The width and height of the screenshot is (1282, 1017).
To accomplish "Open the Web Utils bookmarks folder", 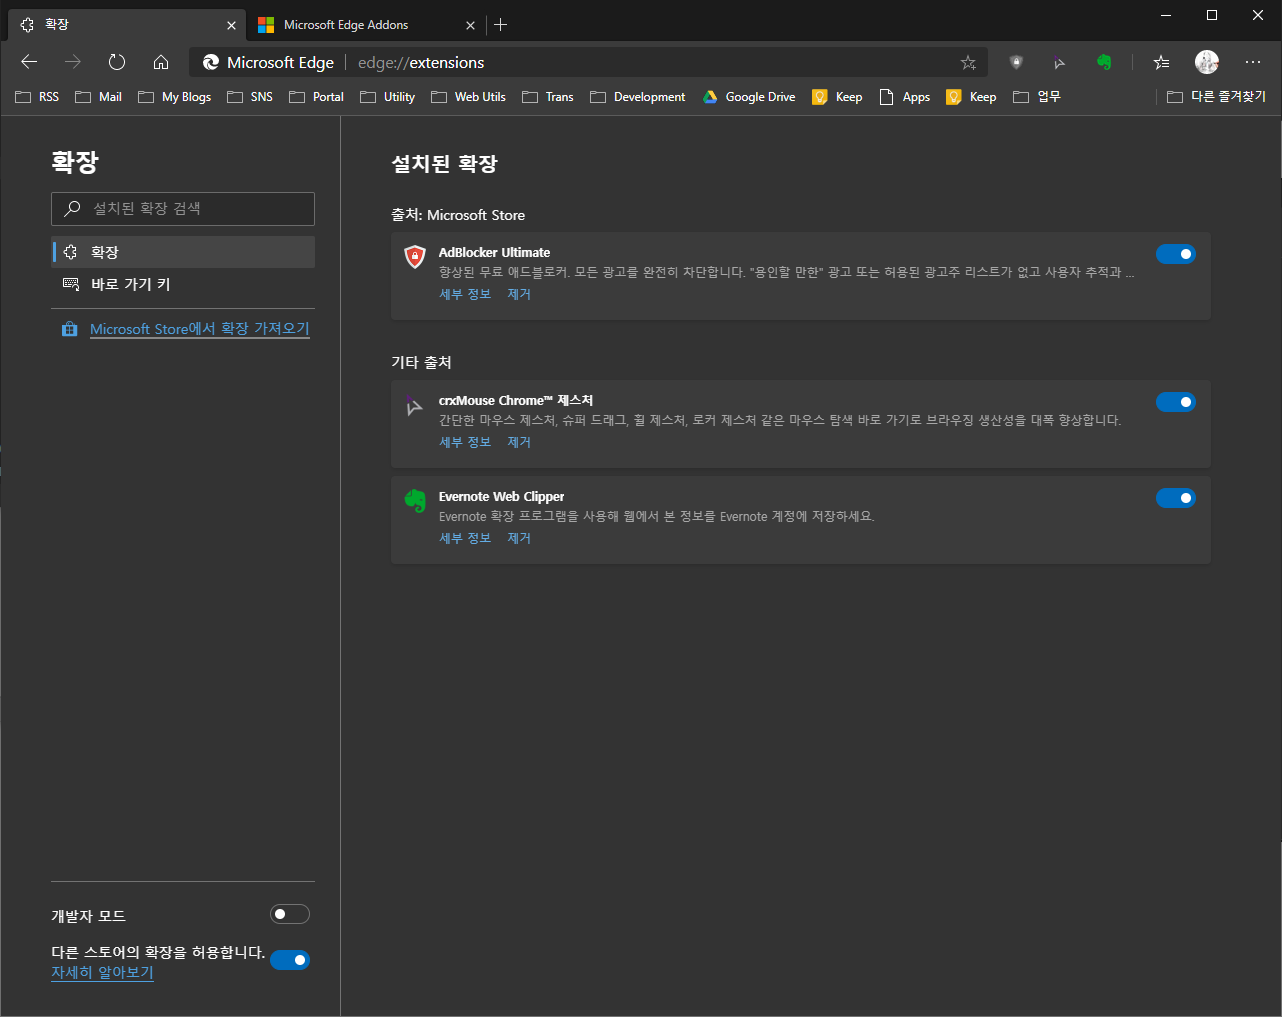I will (x=468, y=97).
